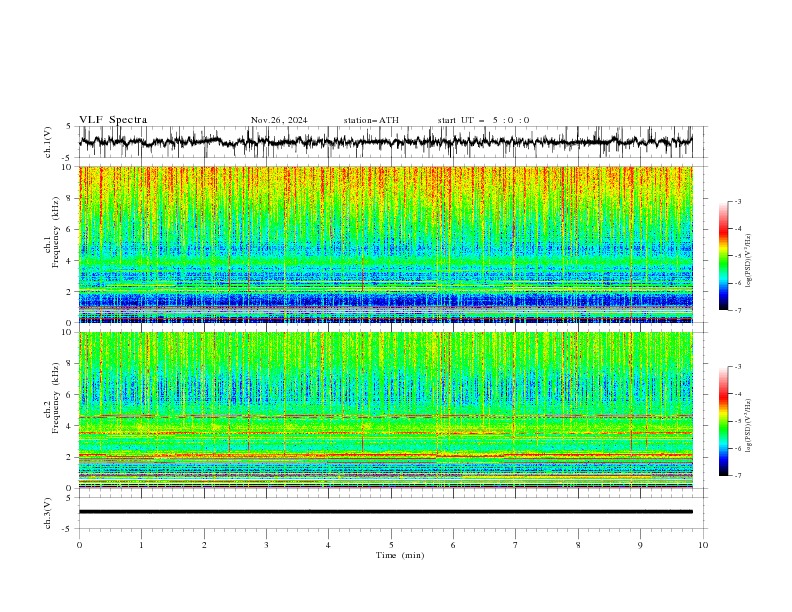Click time axis tick label "9"

tap(640, 545)
